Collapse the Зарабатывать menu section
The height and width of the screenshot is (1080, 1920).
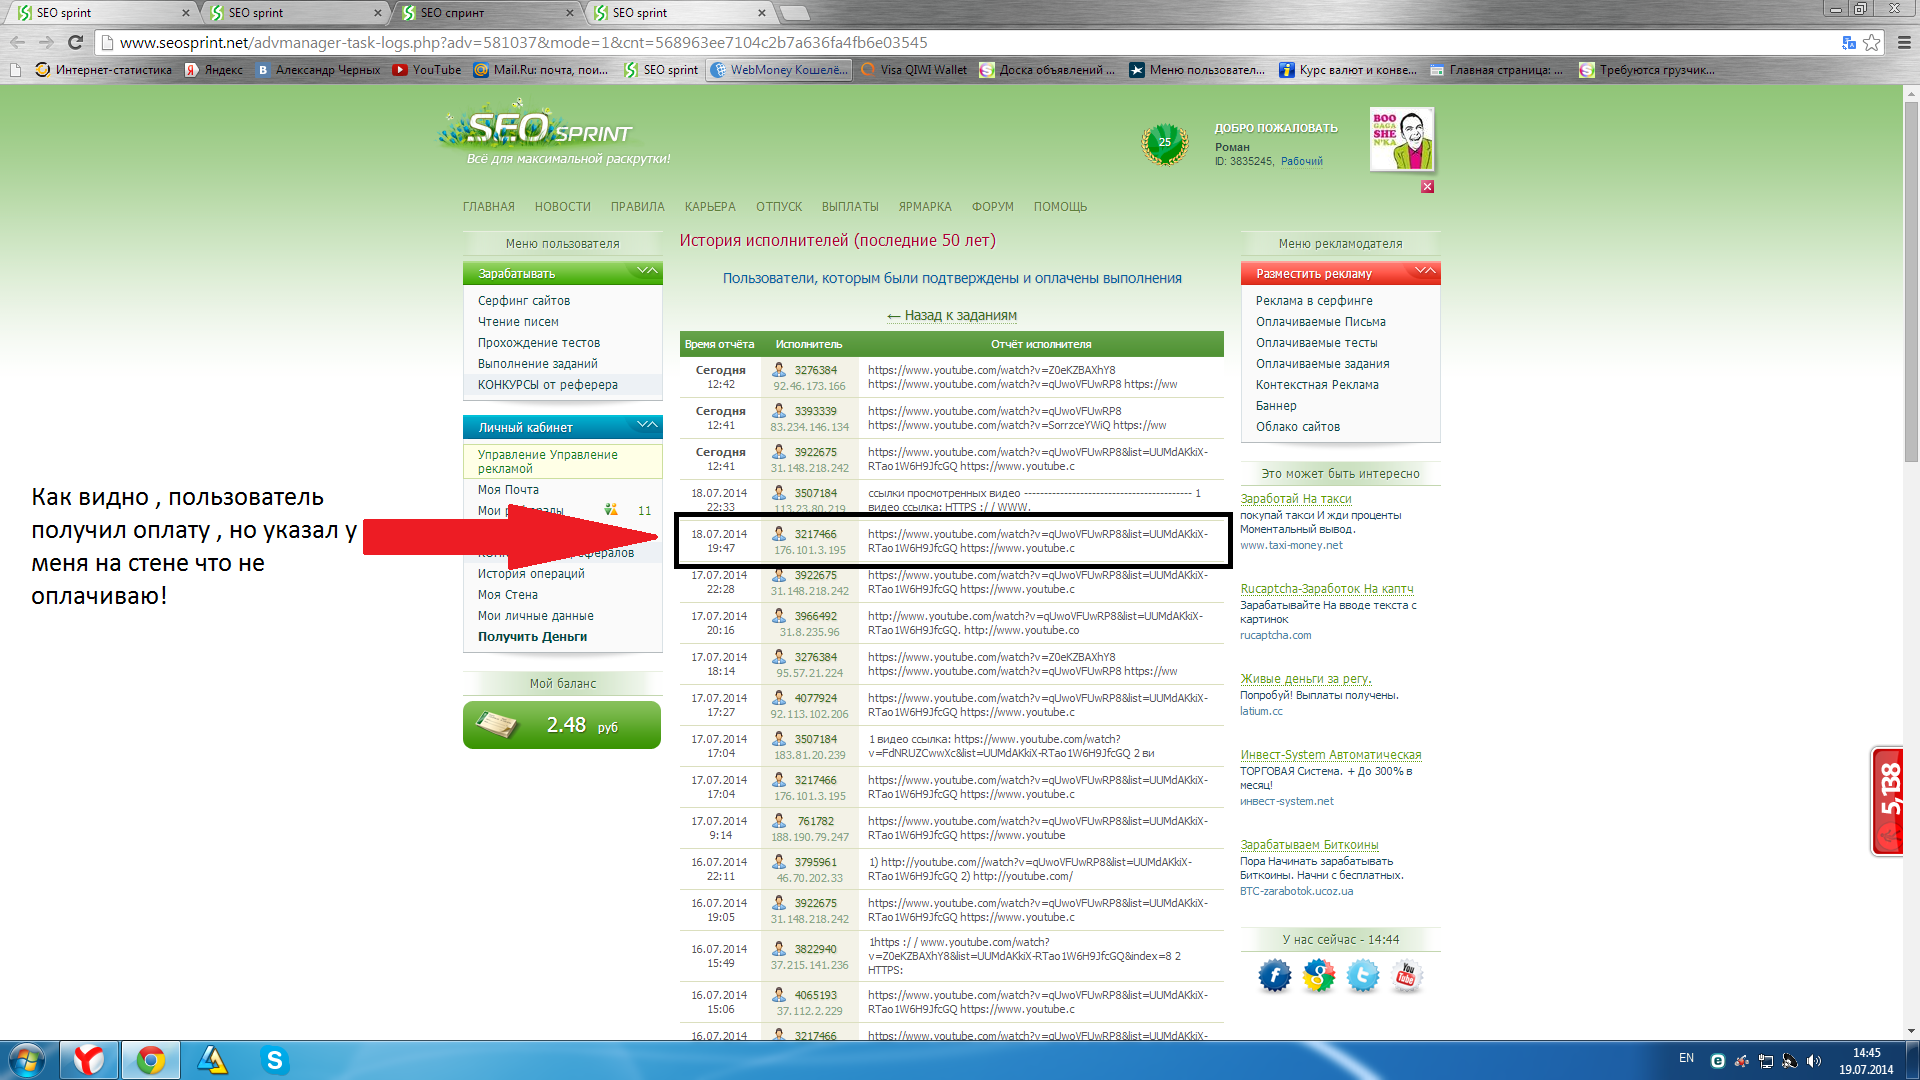(647, 272)
